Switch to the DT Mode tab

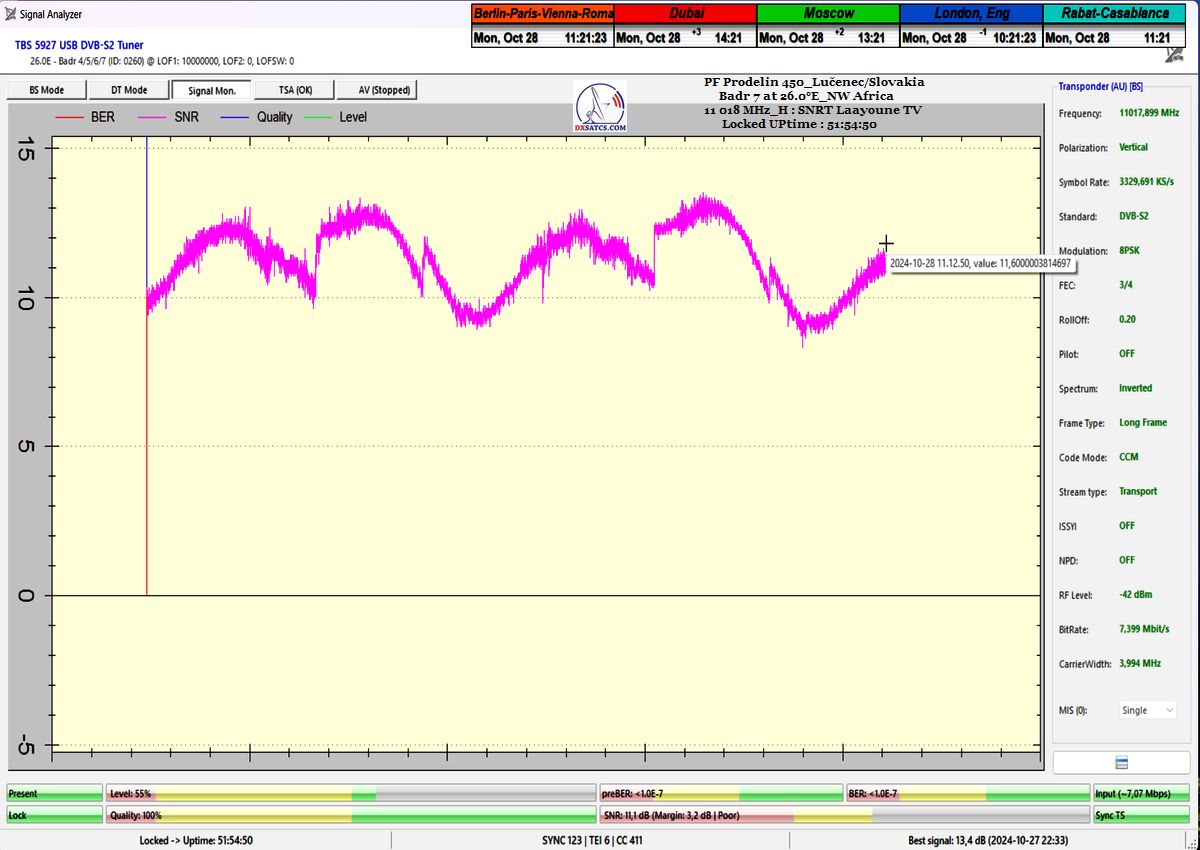(x=129, y=90)
